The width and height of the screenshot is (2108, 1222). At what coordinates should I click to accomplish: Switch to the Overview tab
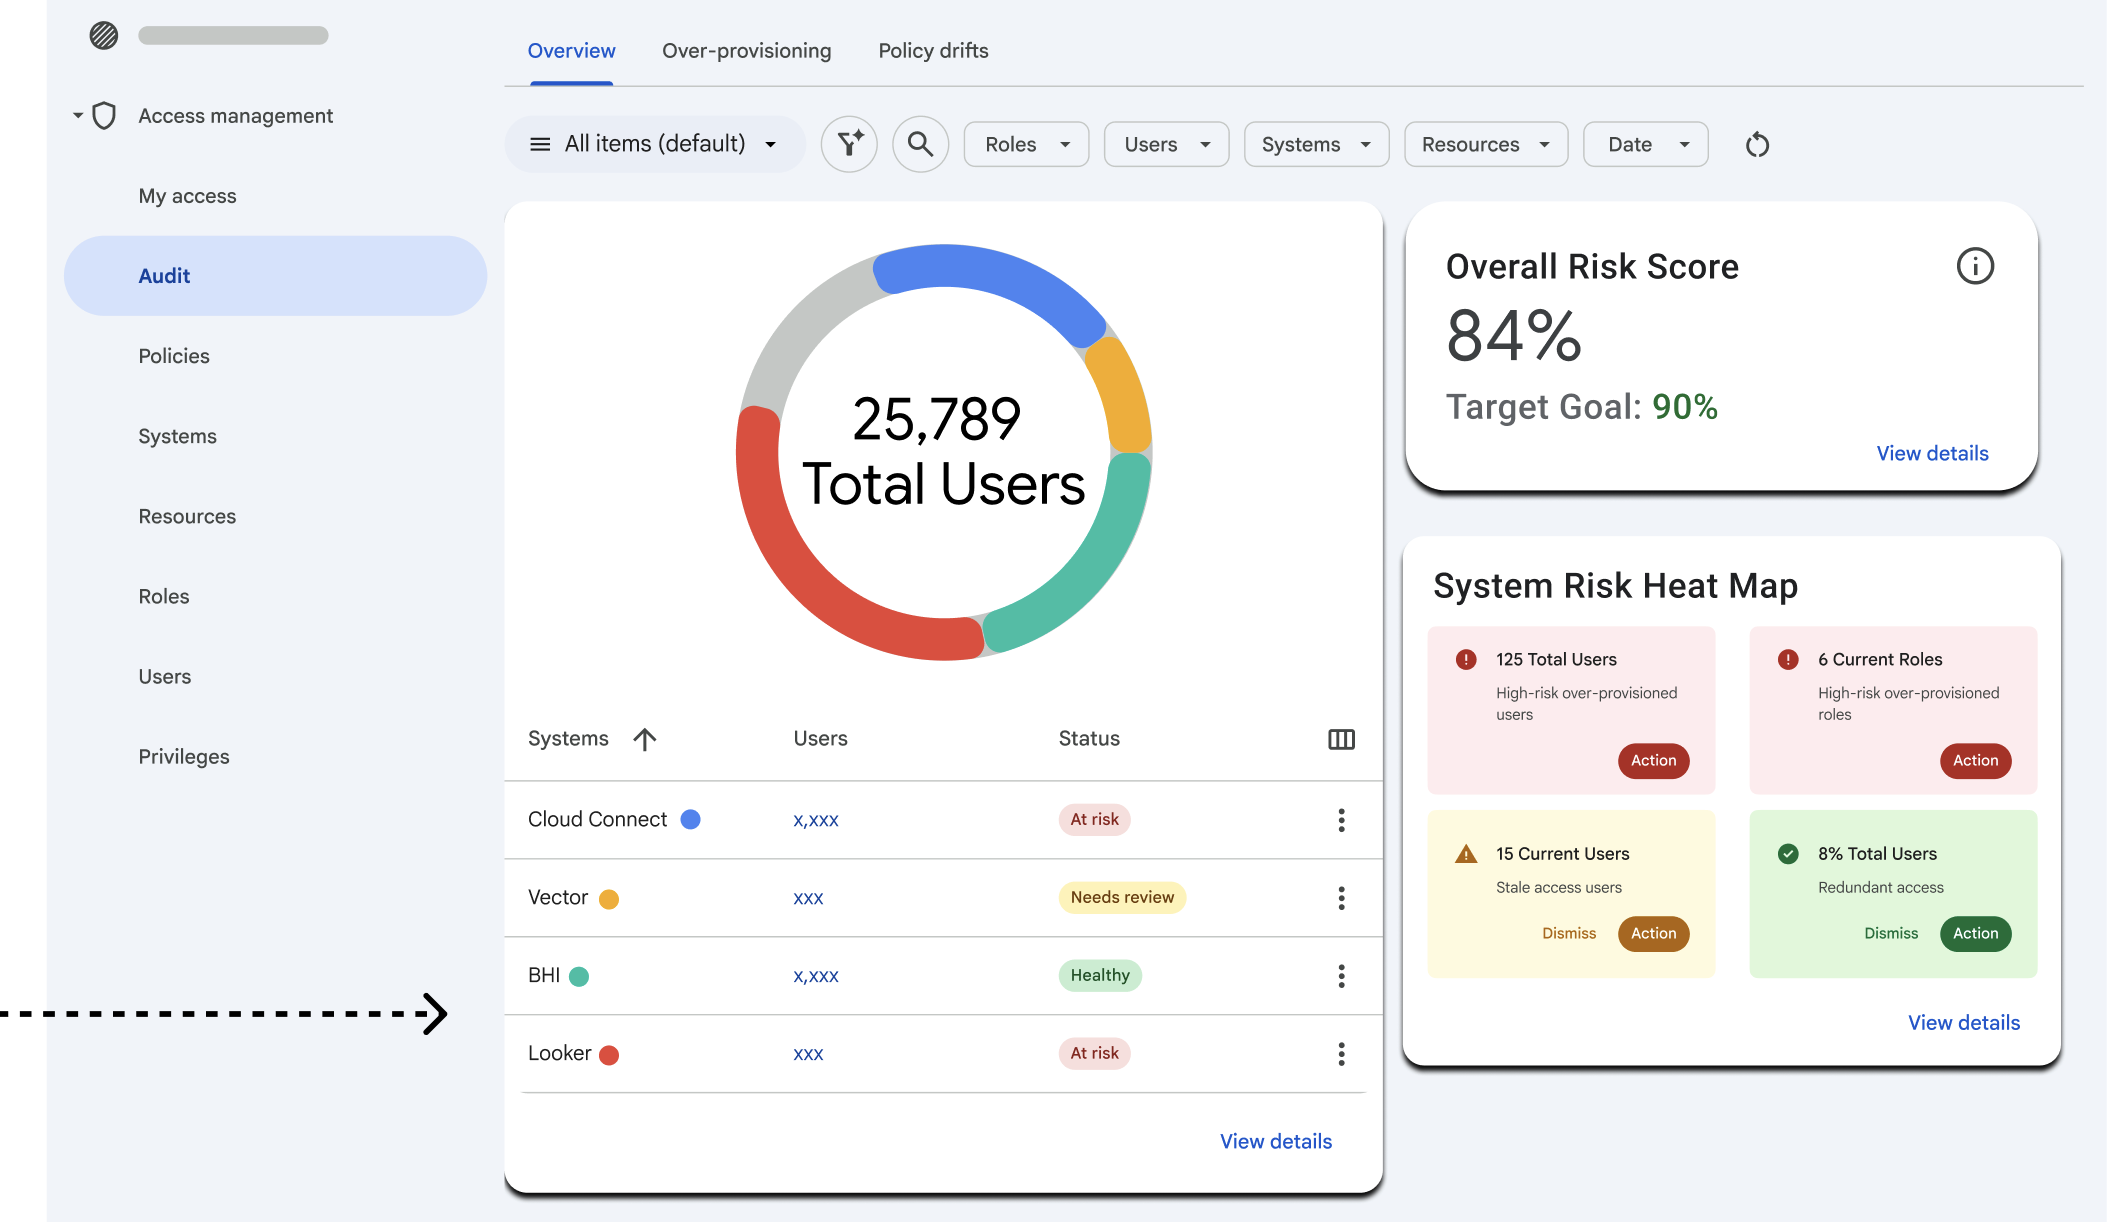[571, 51]
